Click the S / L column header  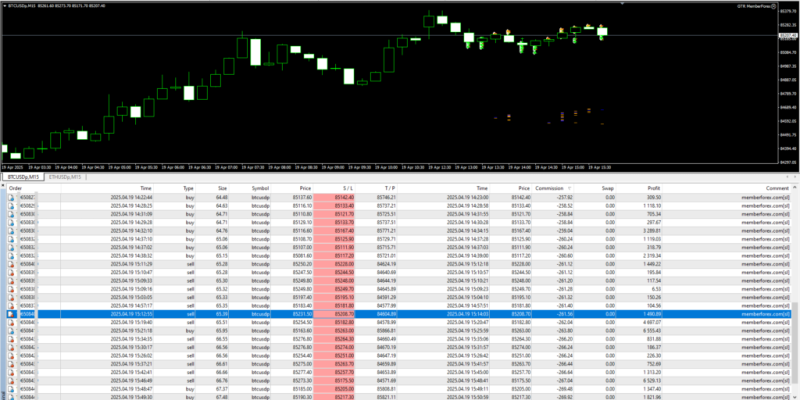(347, 187)
